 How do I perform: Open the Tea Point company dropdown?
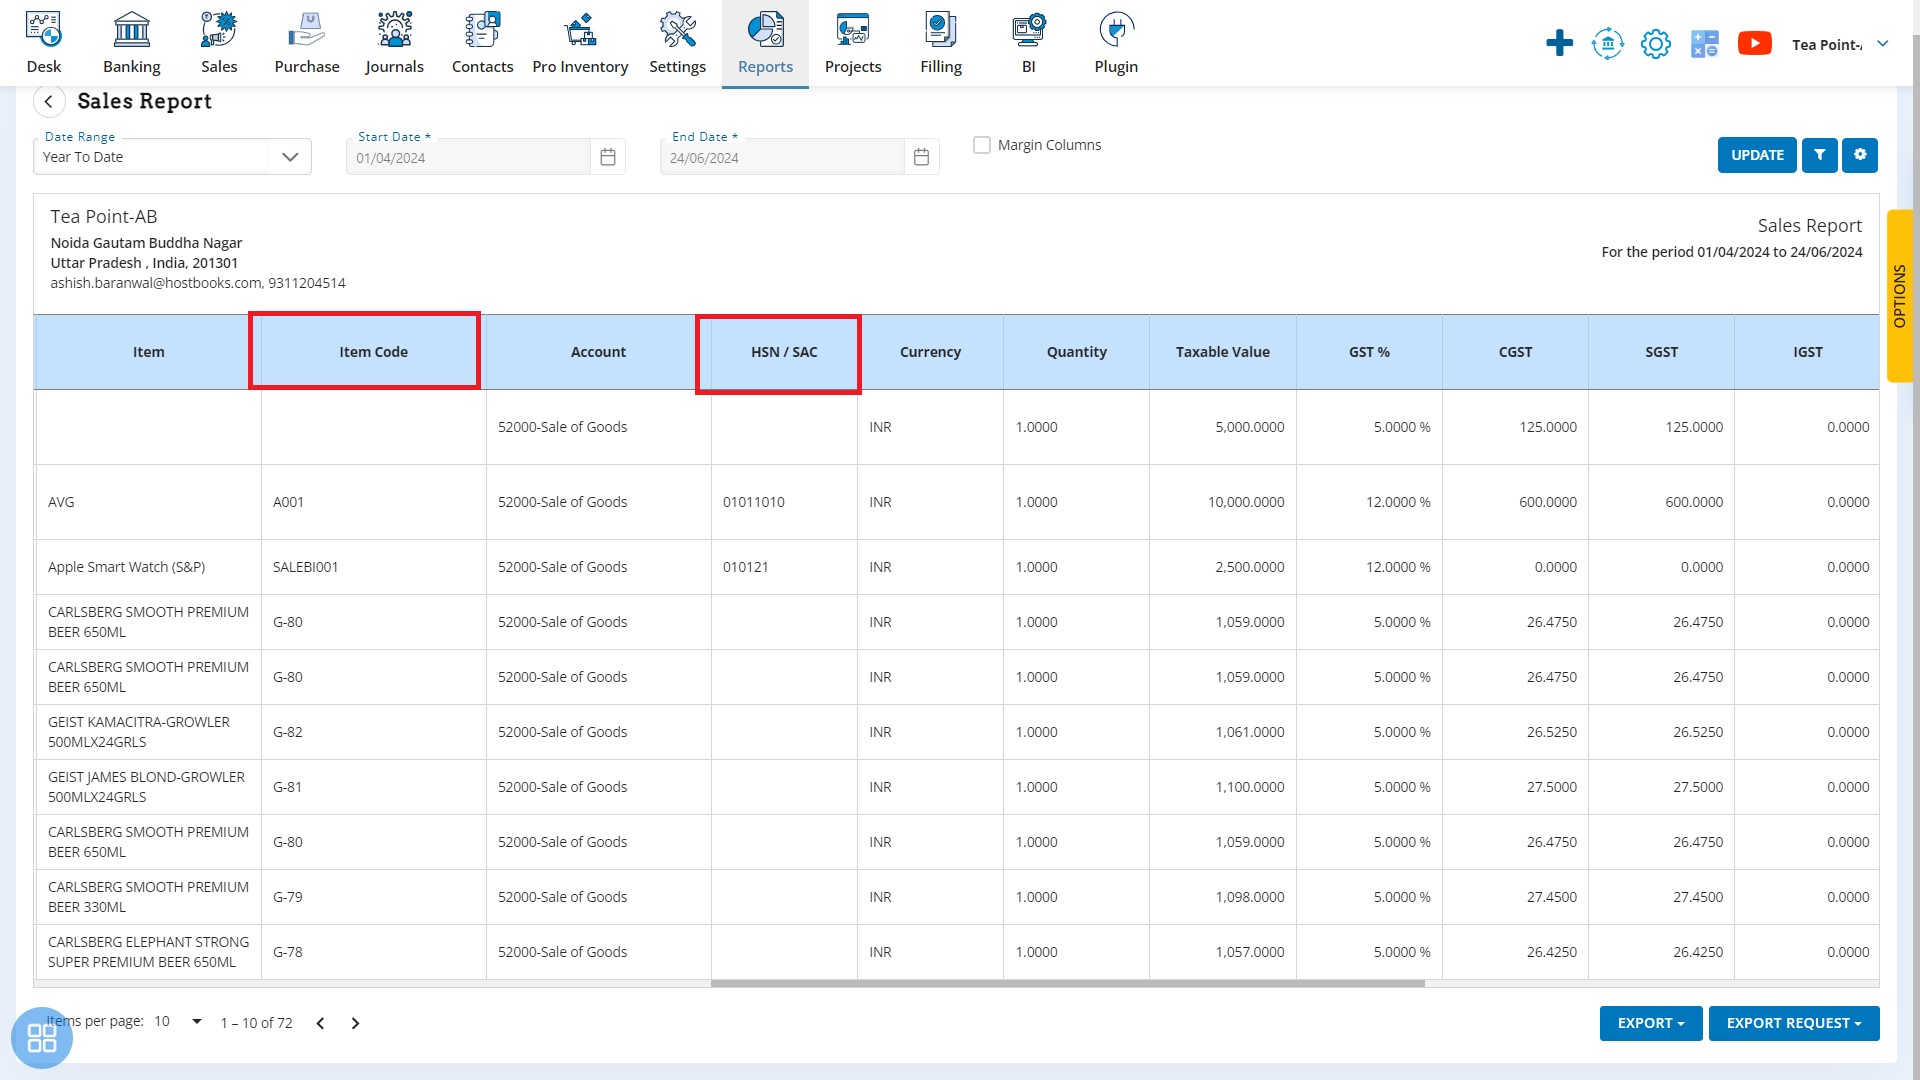(1839, 44)
